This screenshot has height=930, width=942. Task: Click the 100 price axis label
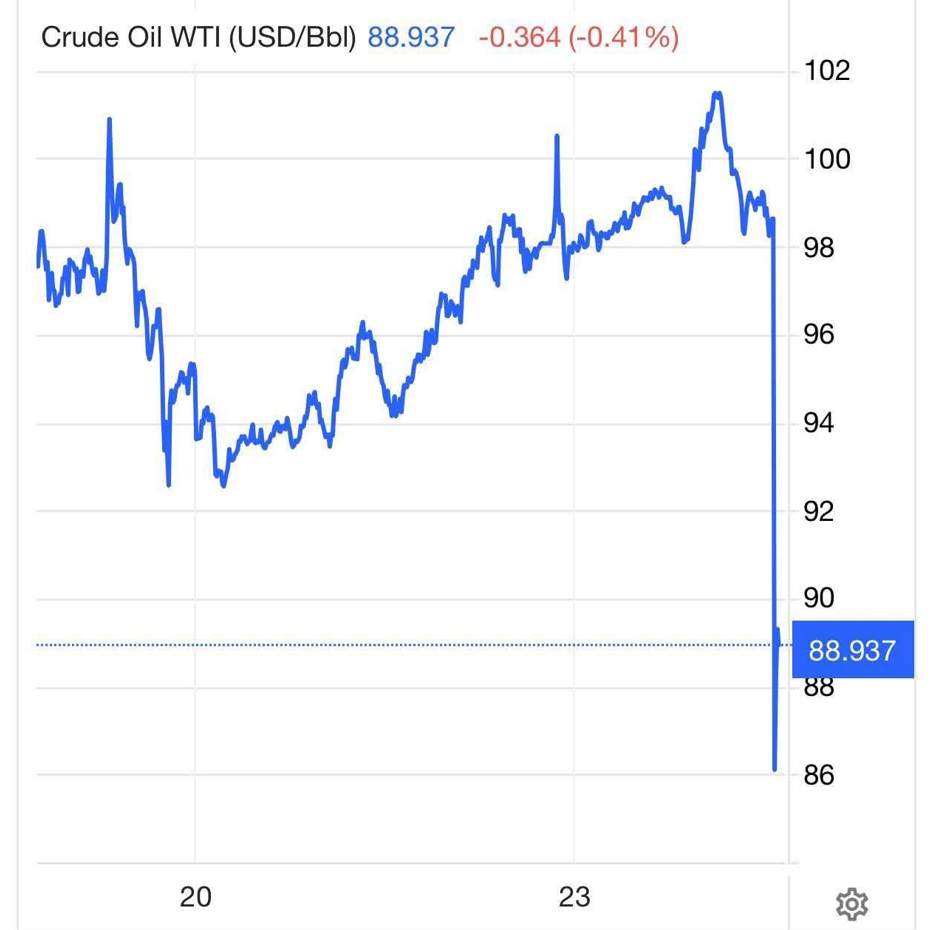point(827,159)
